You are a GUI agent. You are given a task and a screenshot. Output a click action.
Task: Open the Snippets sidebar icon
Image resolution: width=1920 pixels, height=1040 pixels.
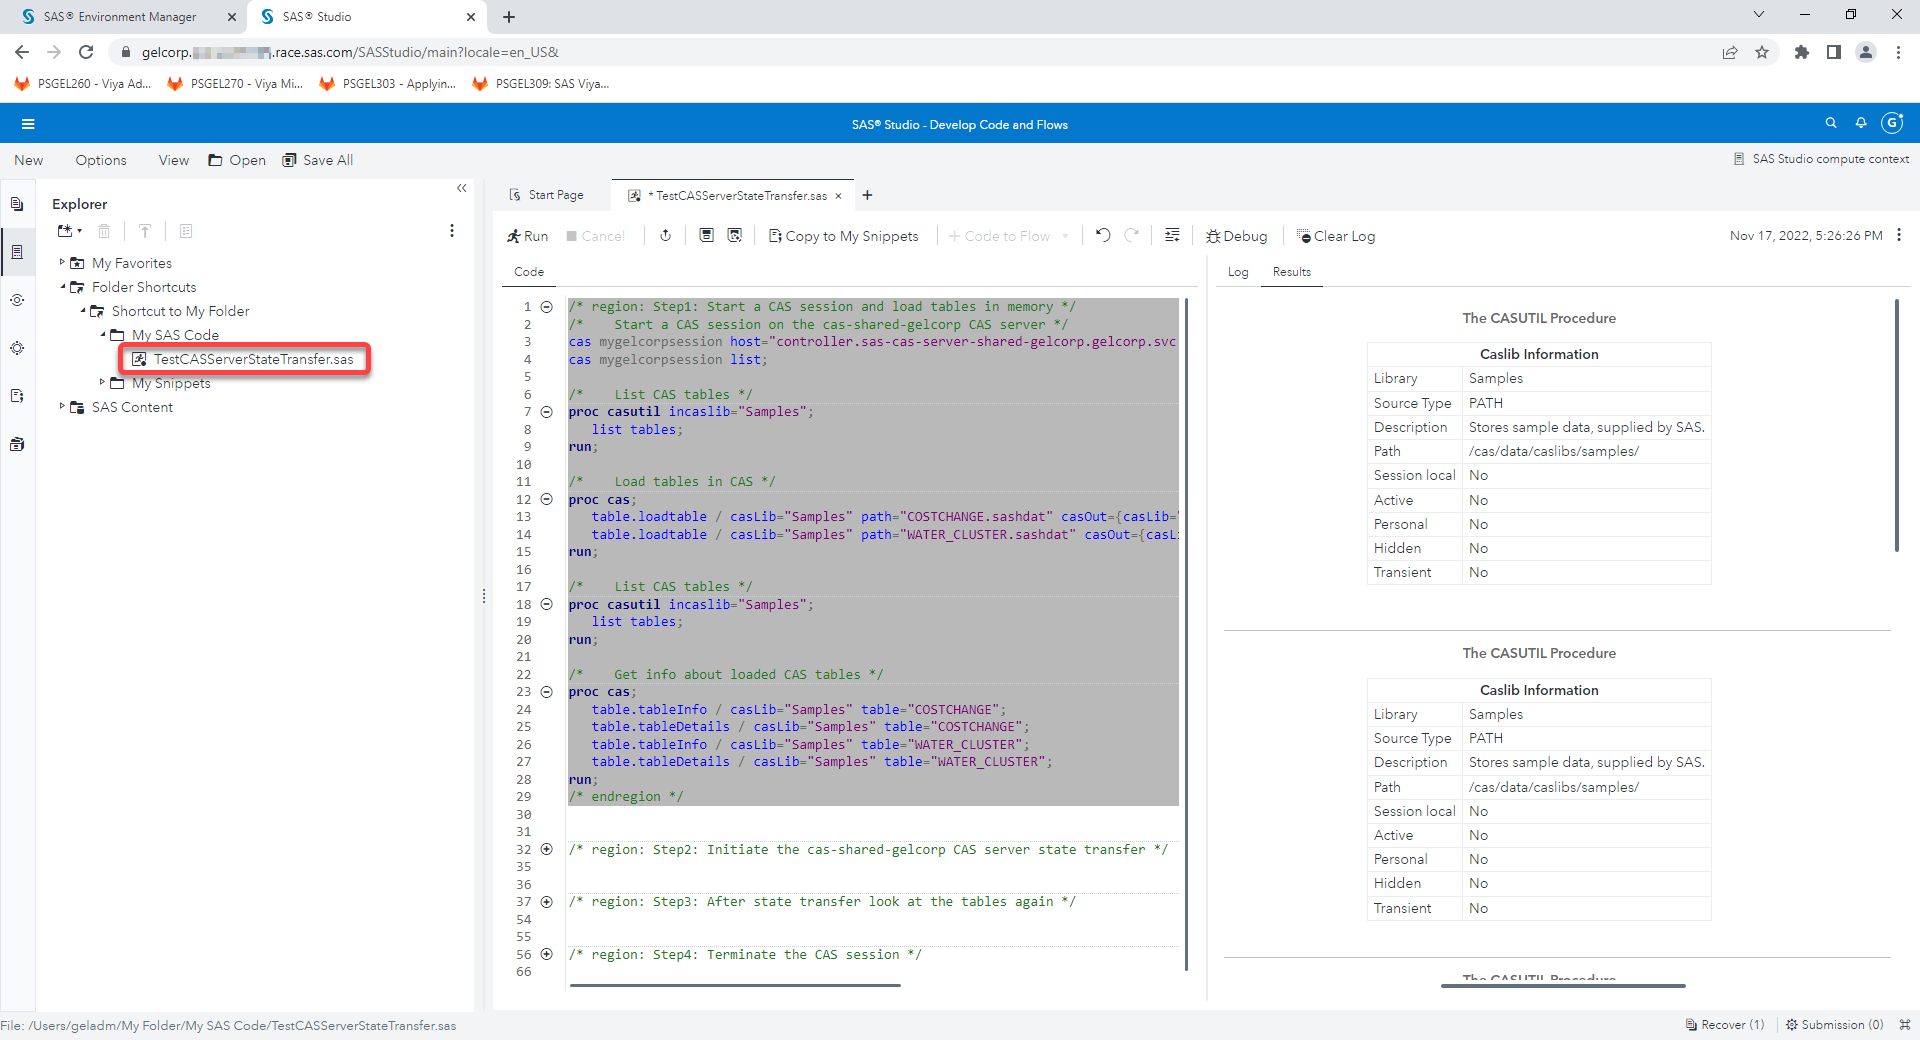(17, 396)
